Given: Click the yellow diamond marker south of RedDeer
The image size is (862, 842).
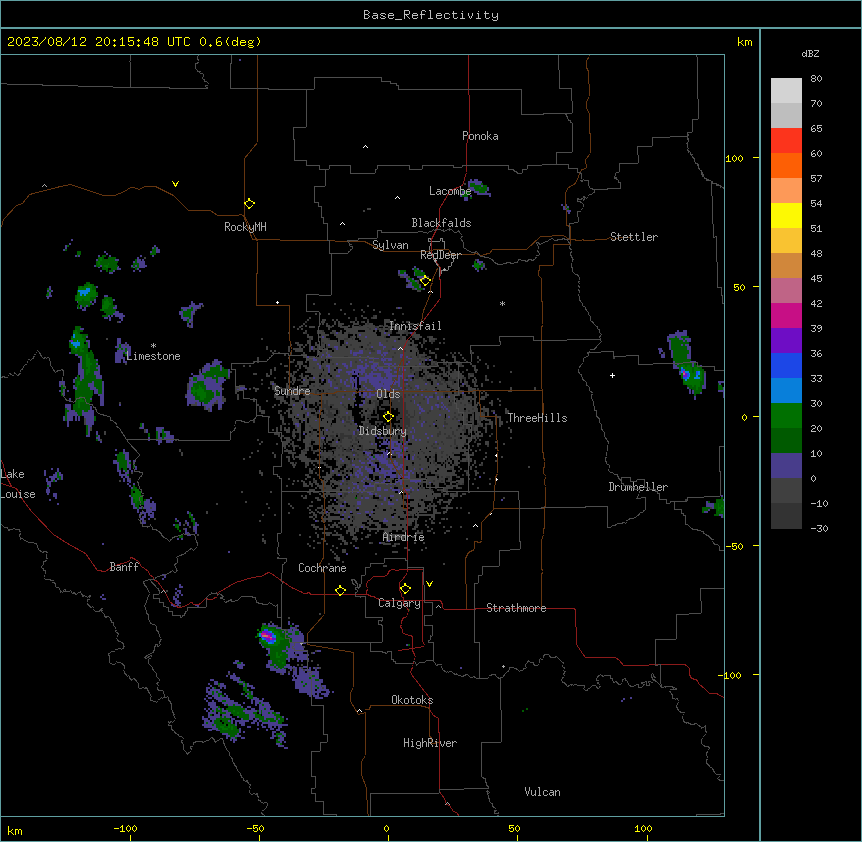Looking at the screenshot, I should tap(425, 281).
